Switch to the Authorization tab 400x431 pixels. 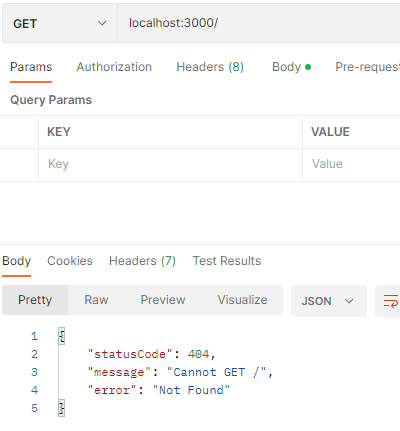click(x=114, y=67)
